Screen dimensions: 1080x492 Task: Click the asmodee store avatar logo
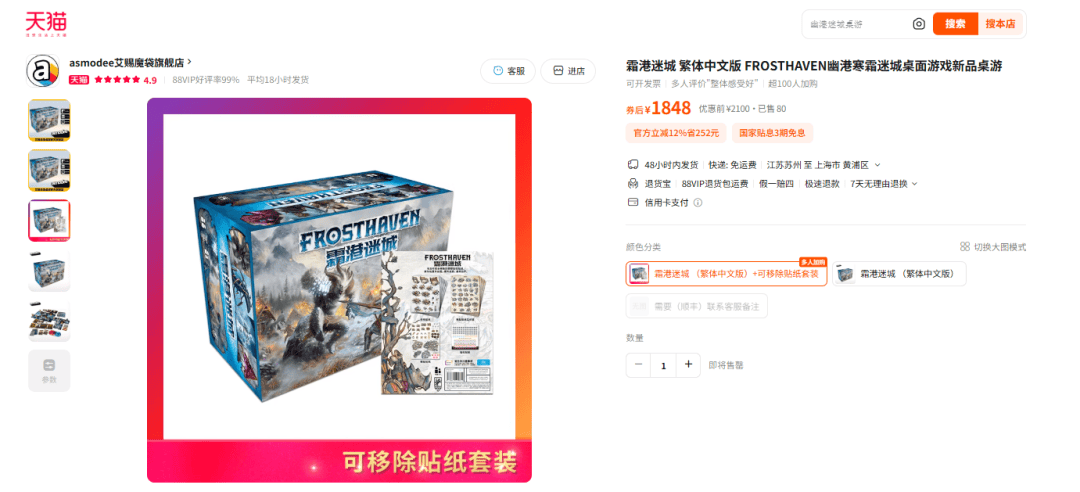pos(43,71)
